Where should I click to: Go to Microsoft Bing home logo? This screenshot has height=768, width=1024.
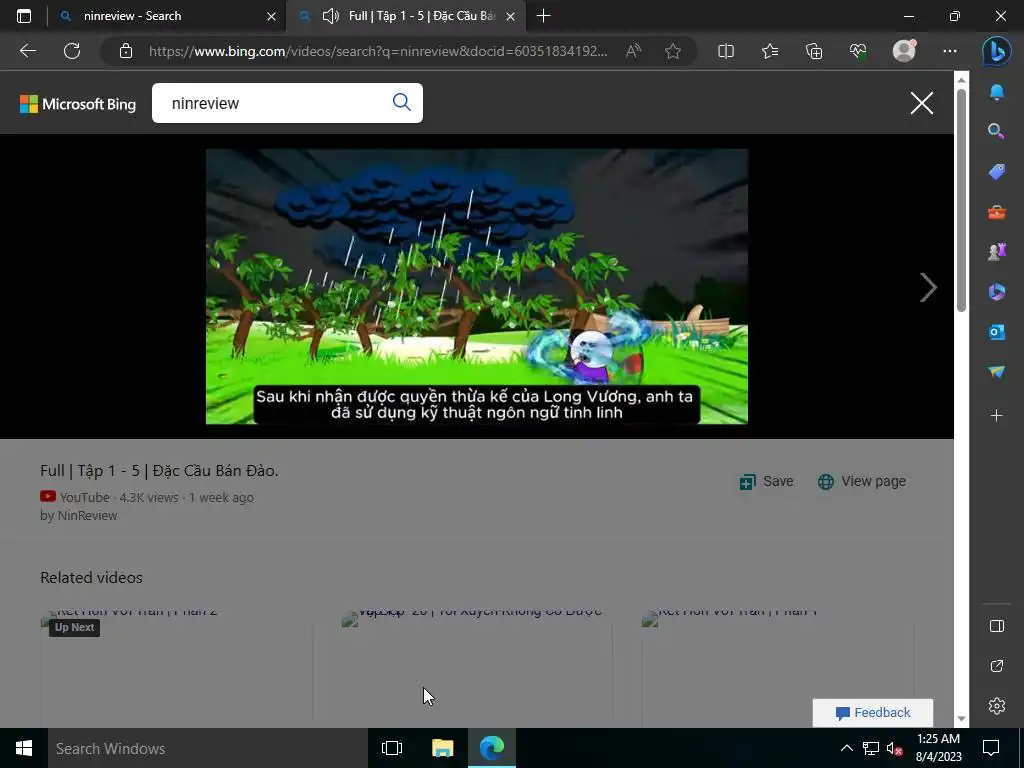click(x=78, y=104)
